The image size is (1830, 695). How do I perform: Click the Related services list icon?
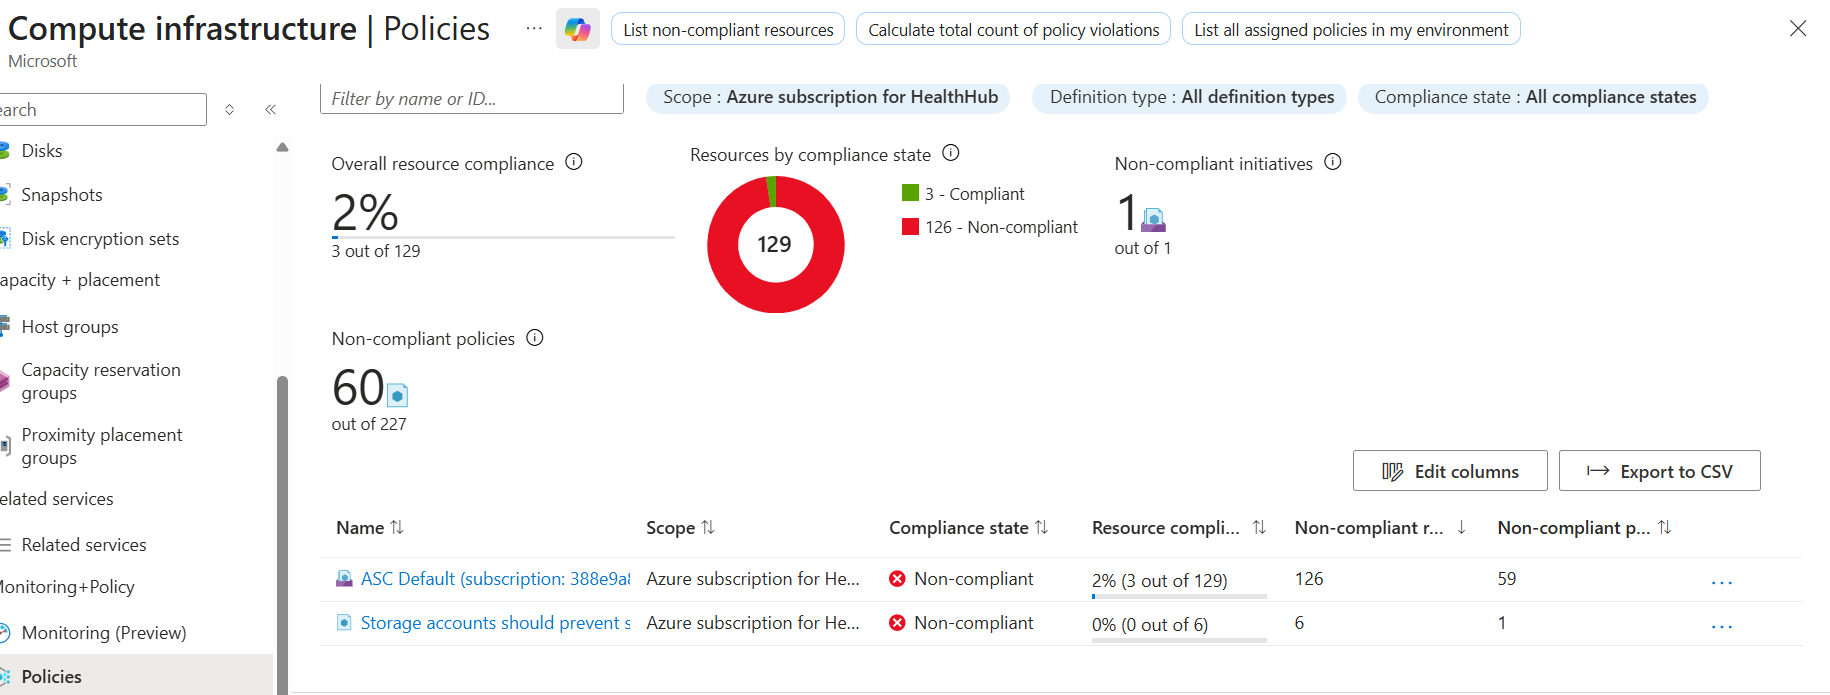click(x=5, y=545)
